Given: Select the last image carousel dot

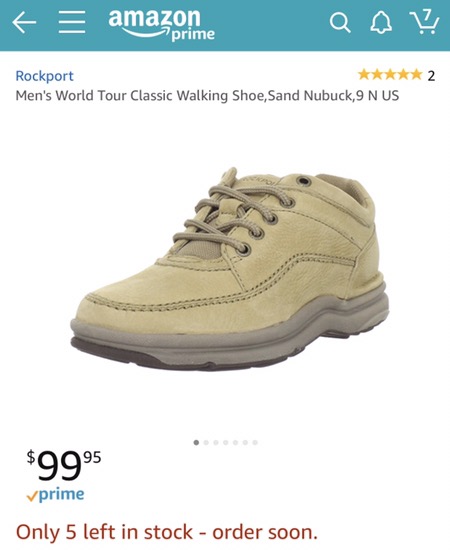Looking at the screenshot, I should point(255,443).
